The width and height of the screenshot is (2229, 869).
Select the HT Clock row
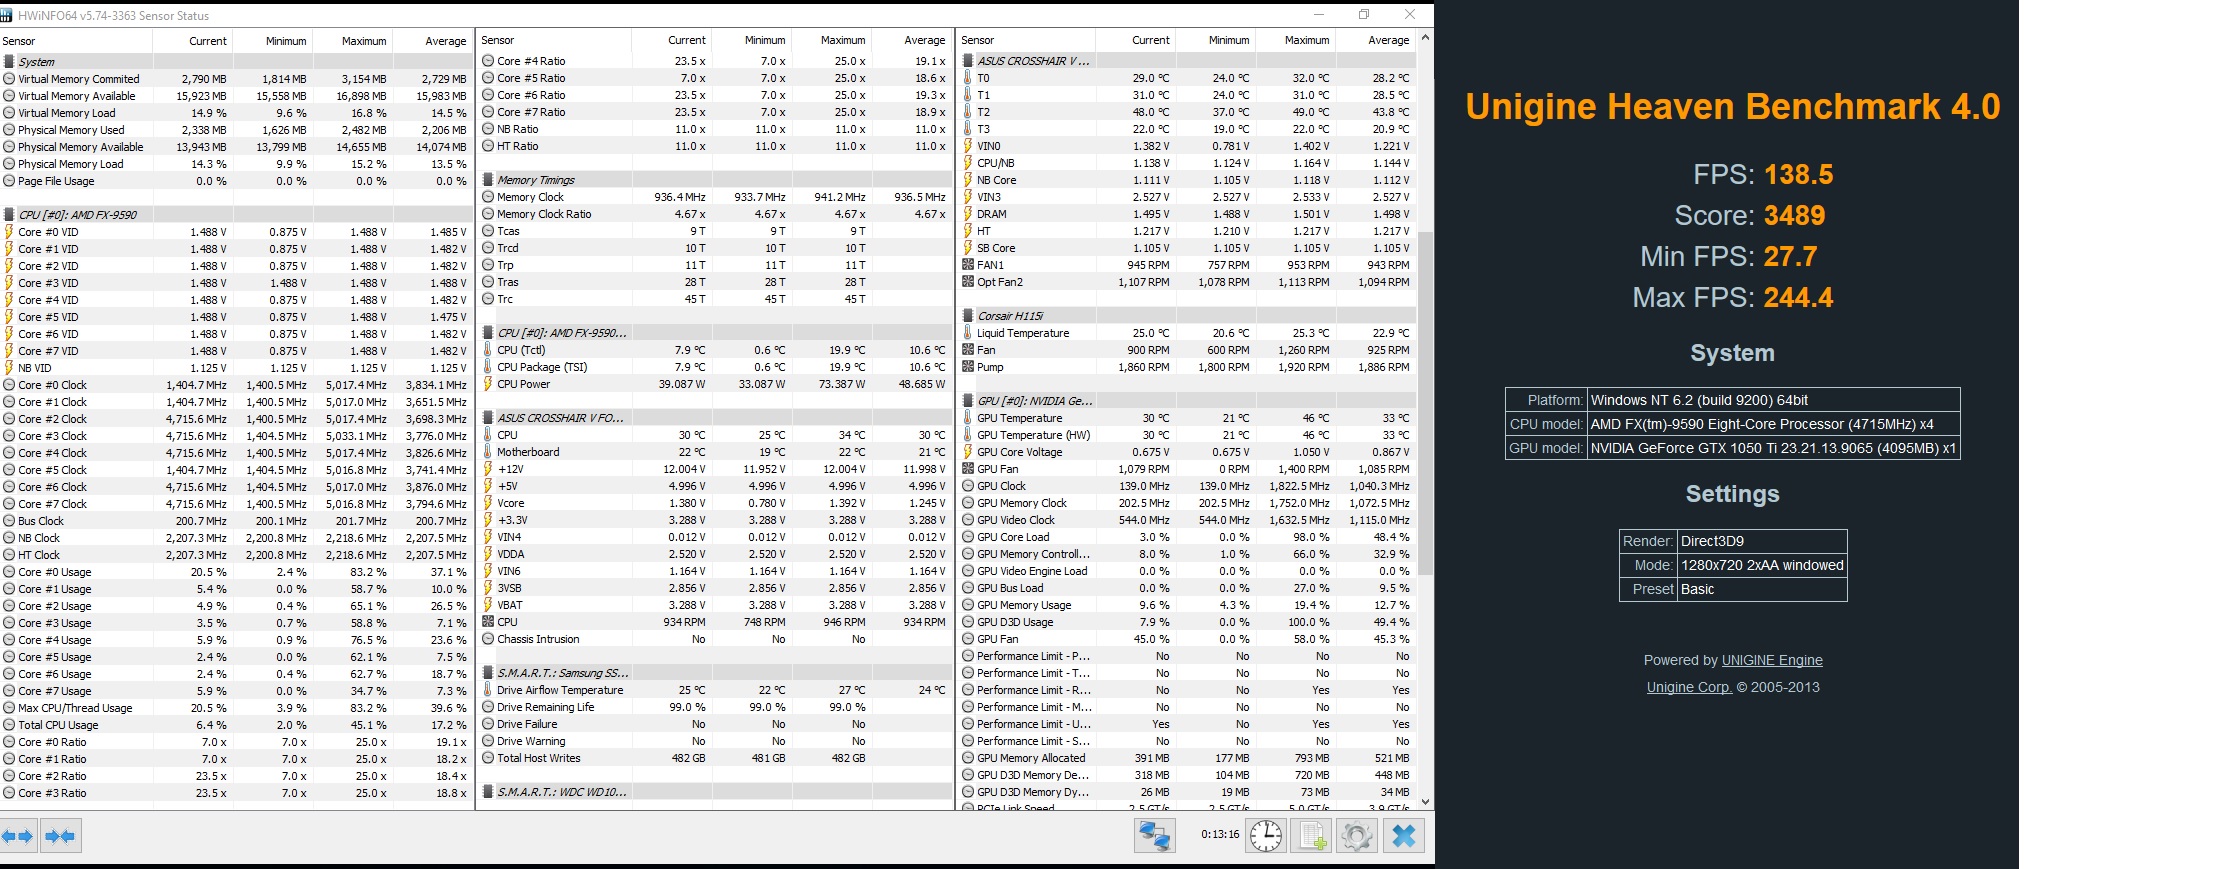[235, 555]
